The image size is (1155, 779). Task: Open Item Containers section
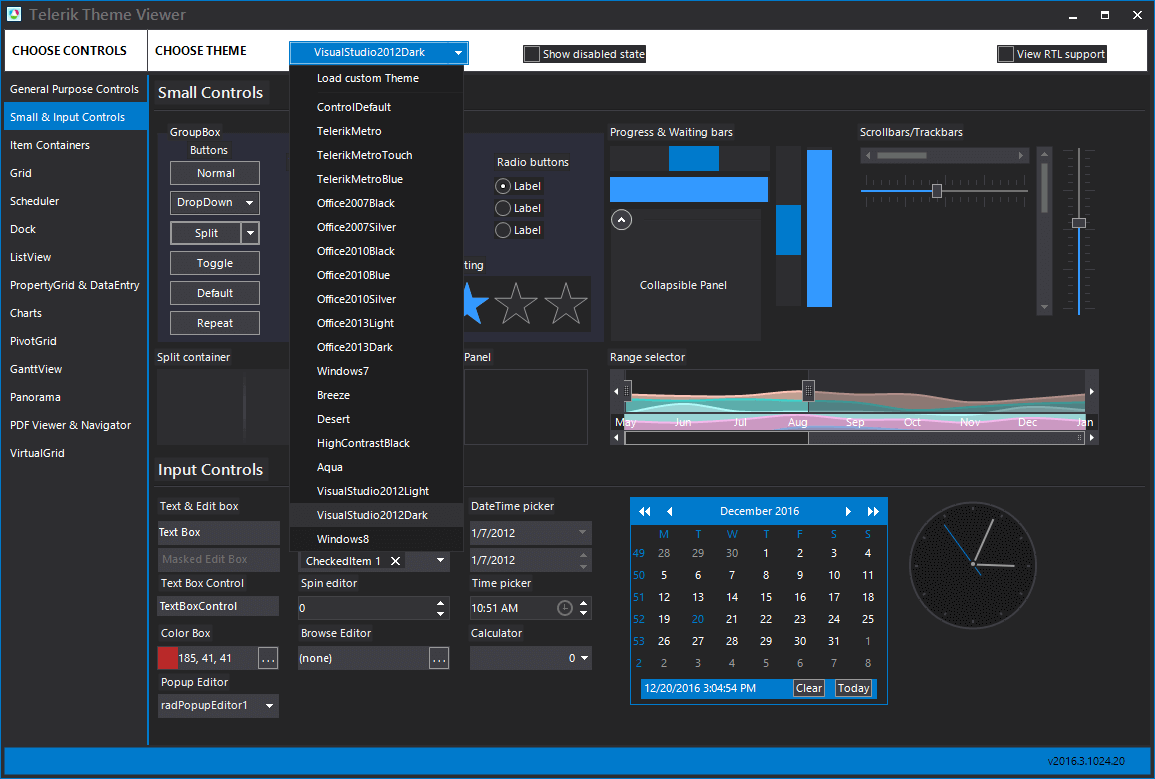(74, 145)
